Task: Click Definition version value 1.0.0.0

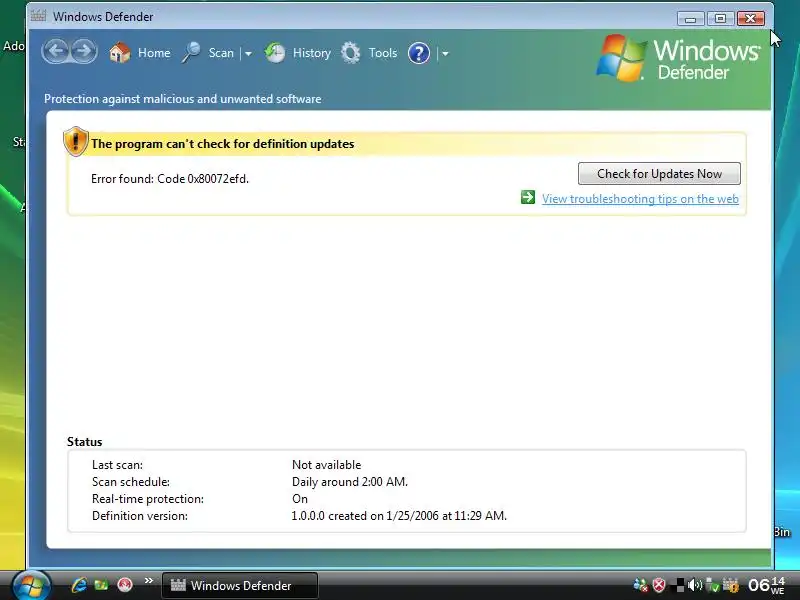Action: tap(399, 516)
